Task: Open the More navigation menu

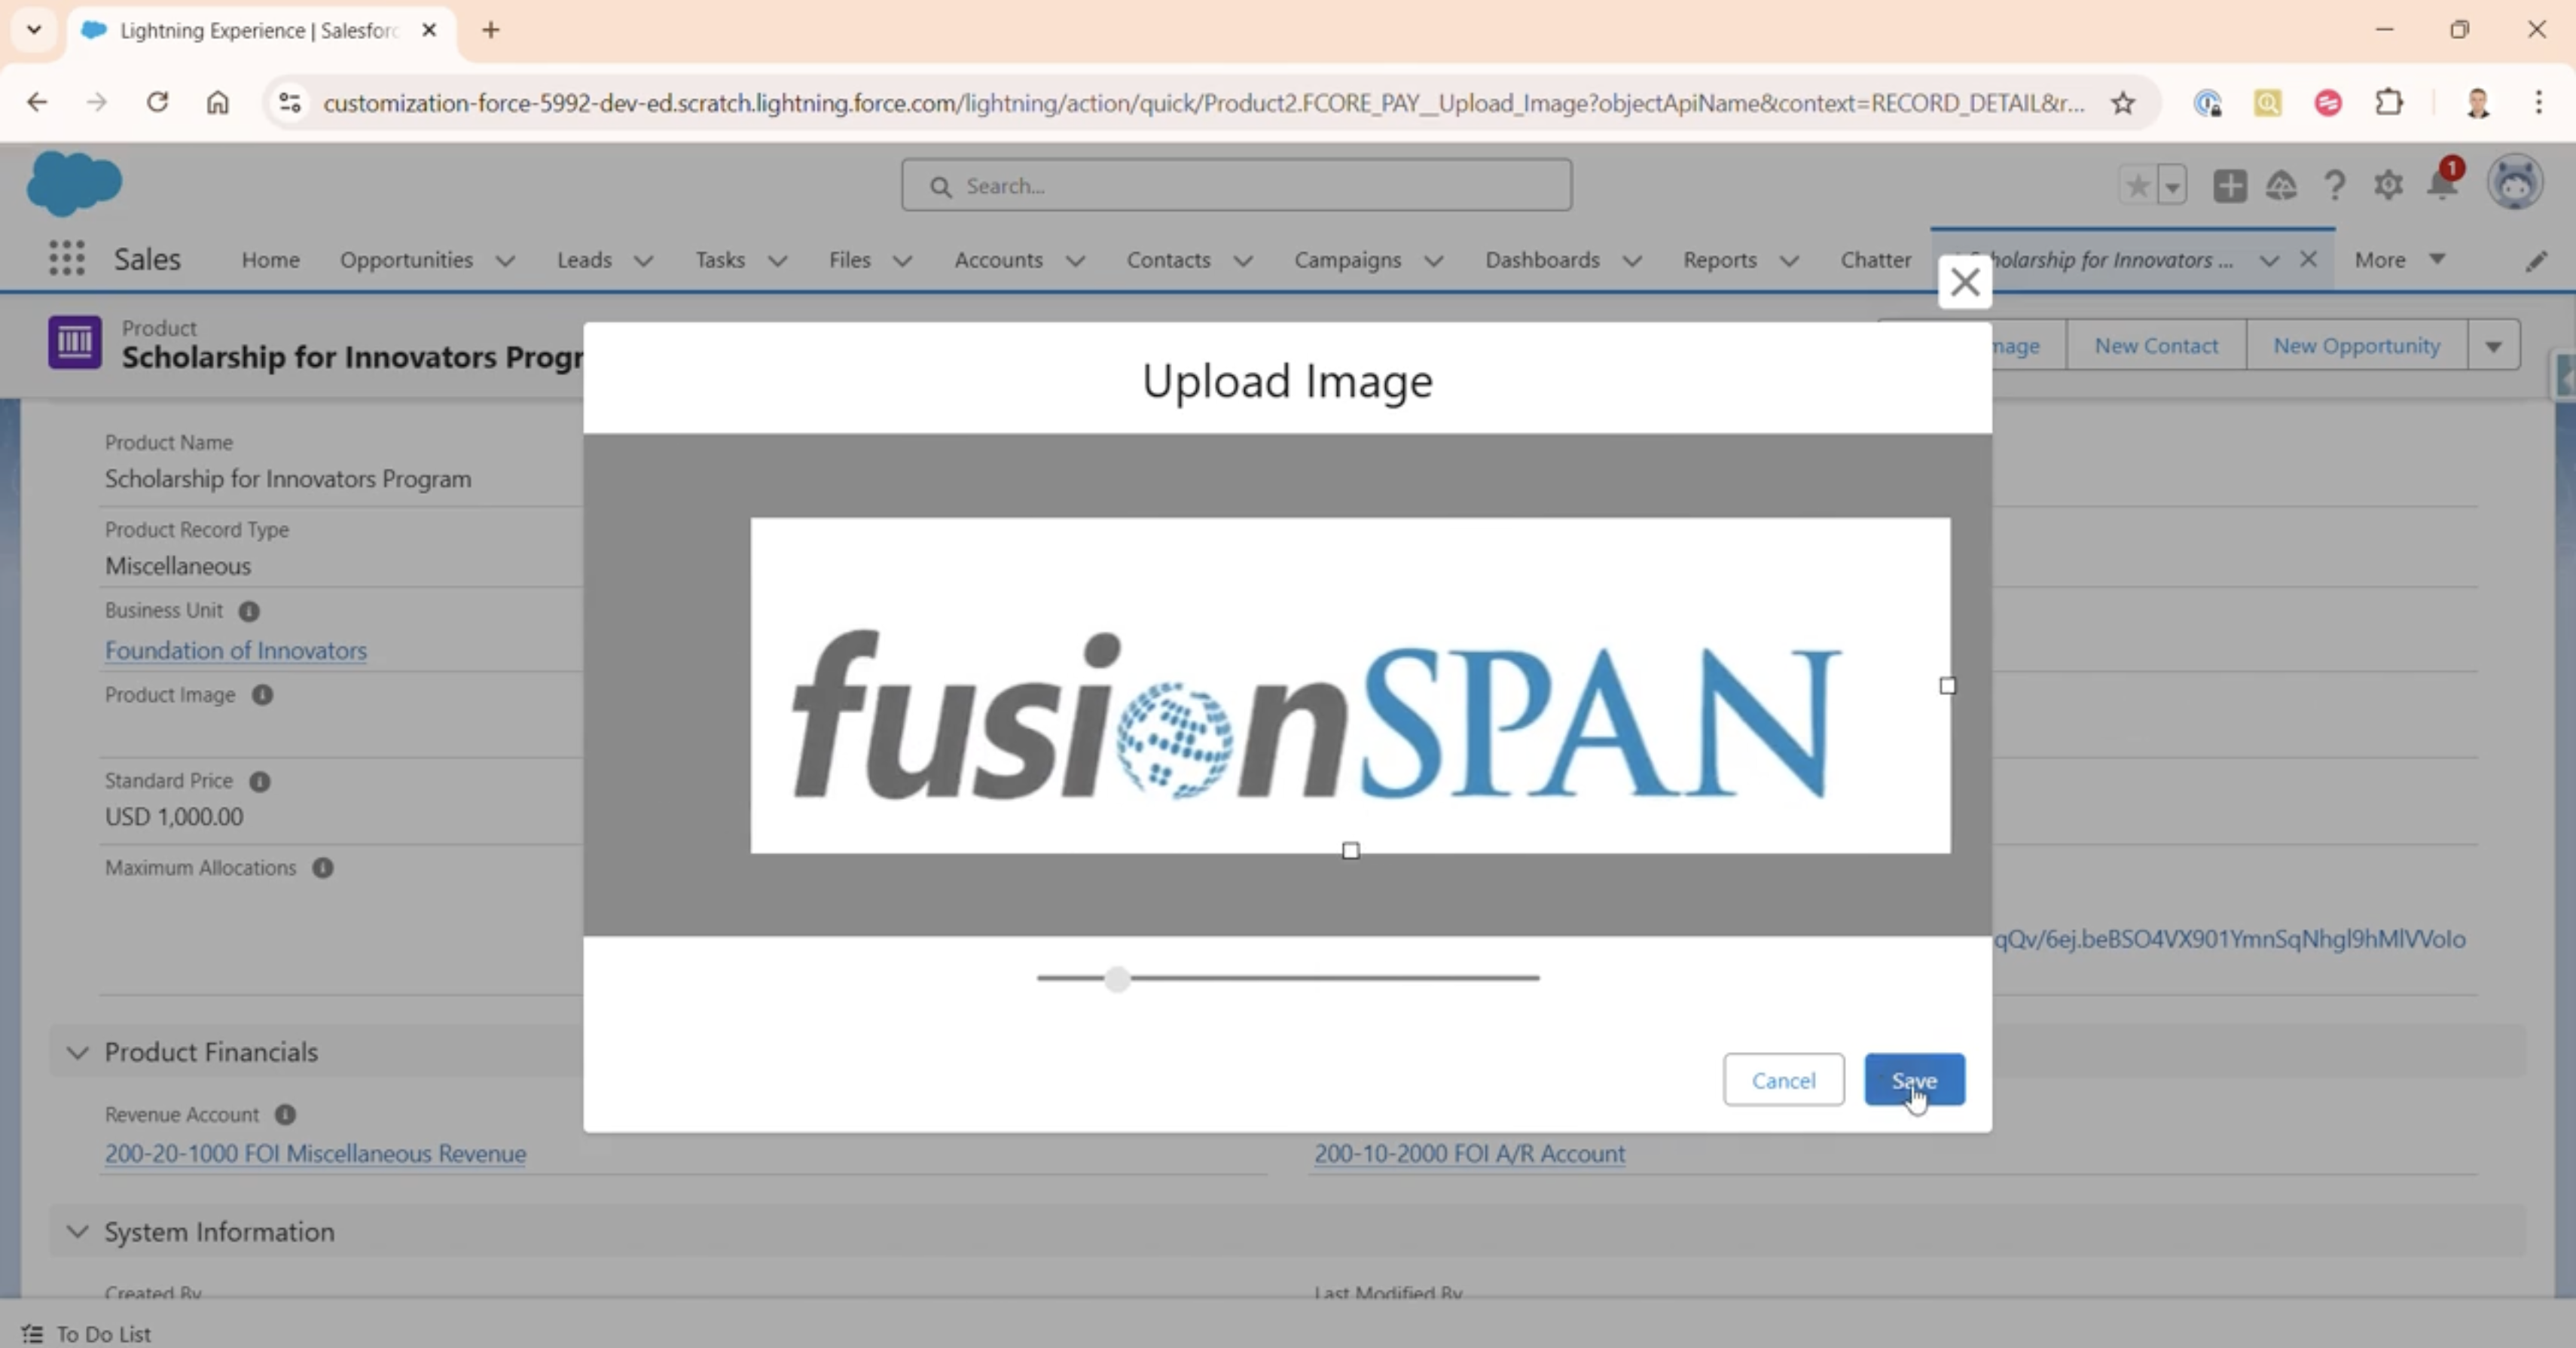Action: point(2399,260)
